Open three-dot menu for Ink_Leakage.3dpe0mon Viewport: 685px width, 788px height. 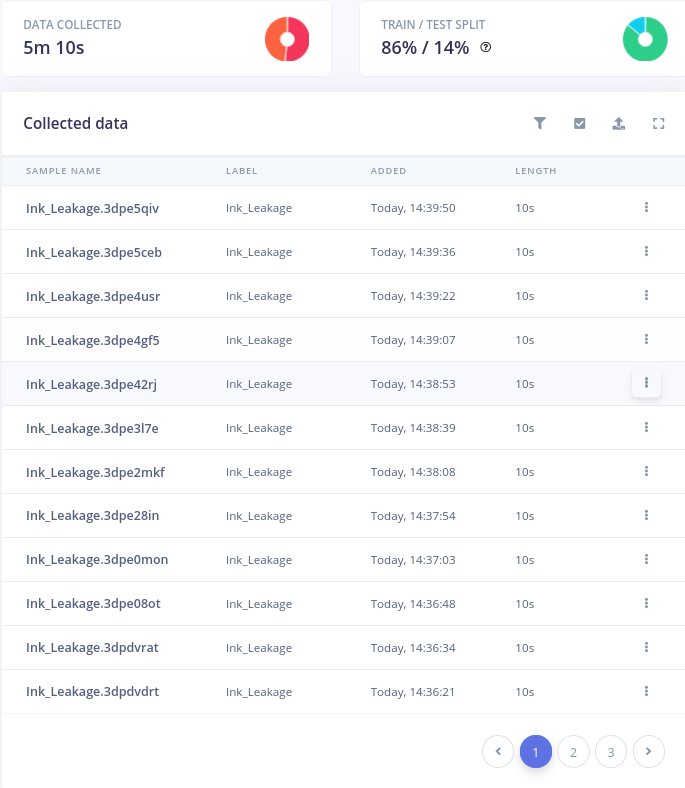(646, 559)
